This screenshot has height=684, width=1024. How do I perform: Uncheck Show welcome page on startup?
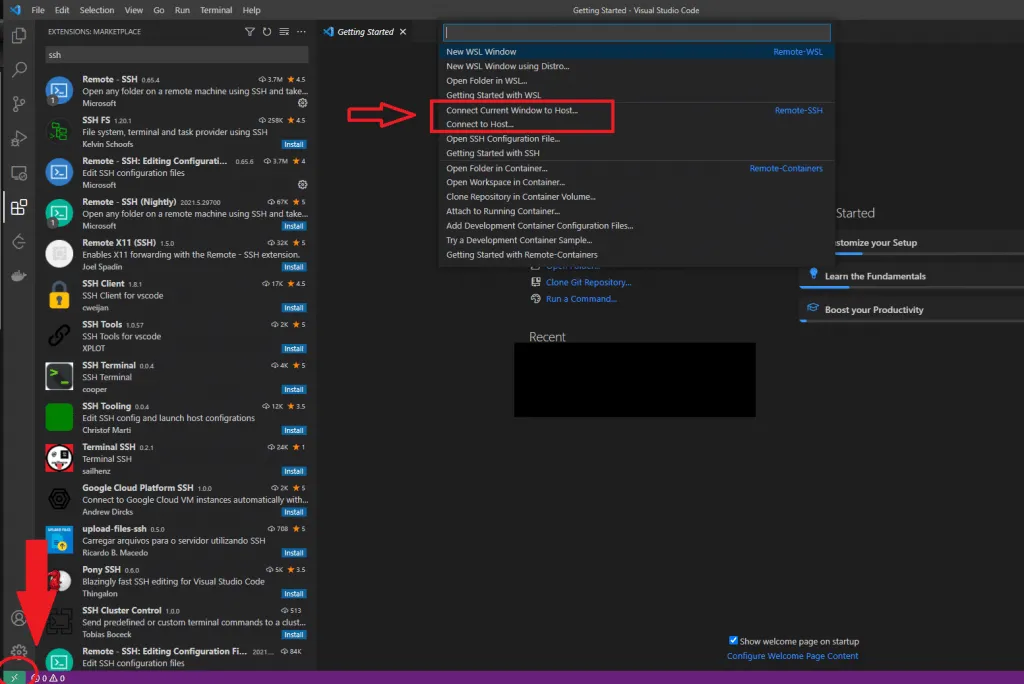coord(733,641)
